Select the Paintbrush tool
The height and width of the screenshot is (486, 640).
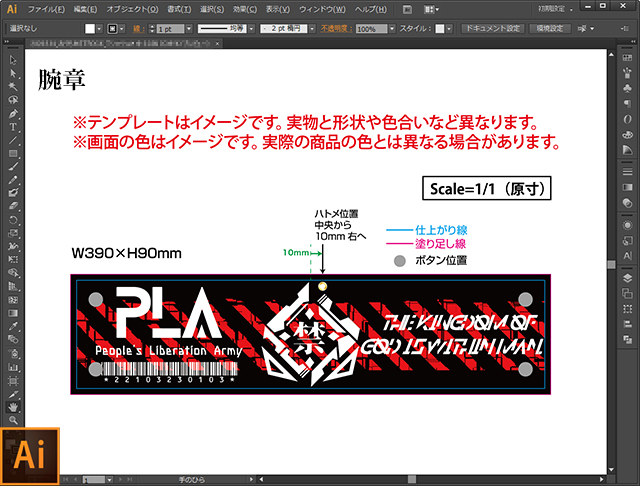tap(13, 166)
